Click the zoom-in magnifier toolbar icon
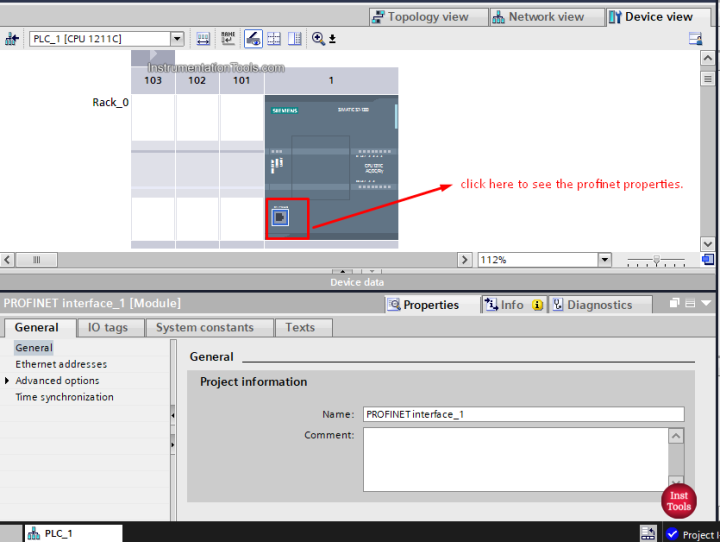This screenshot has width=720, height=542. click(318, 39)
